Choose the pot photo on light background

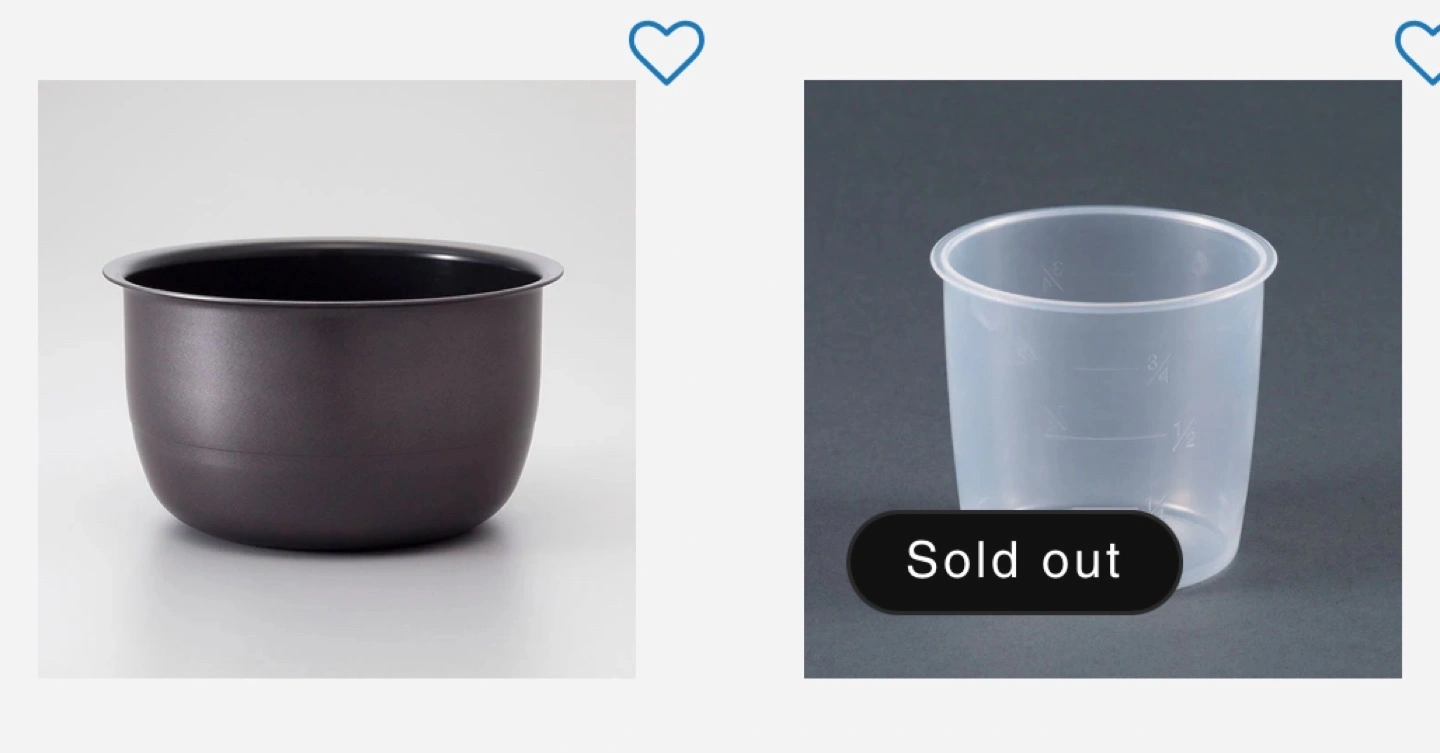[336, 379]
